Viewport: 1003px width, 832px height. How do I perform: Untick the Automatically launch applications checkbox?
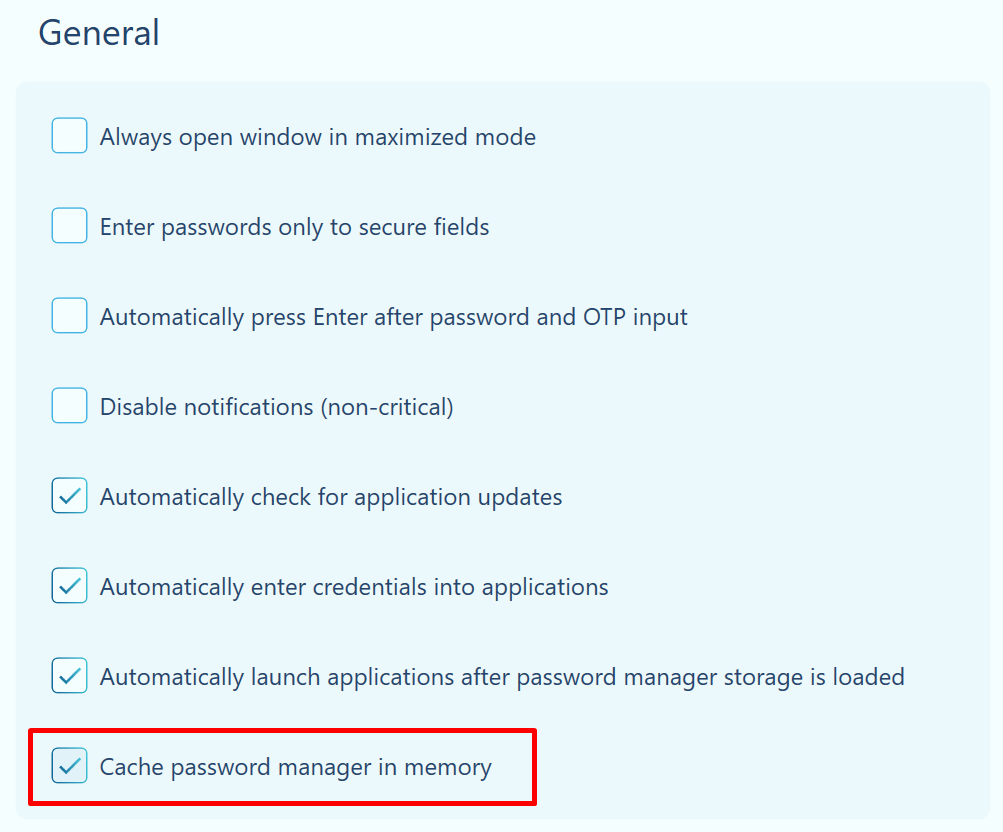(x=69, y=676)
